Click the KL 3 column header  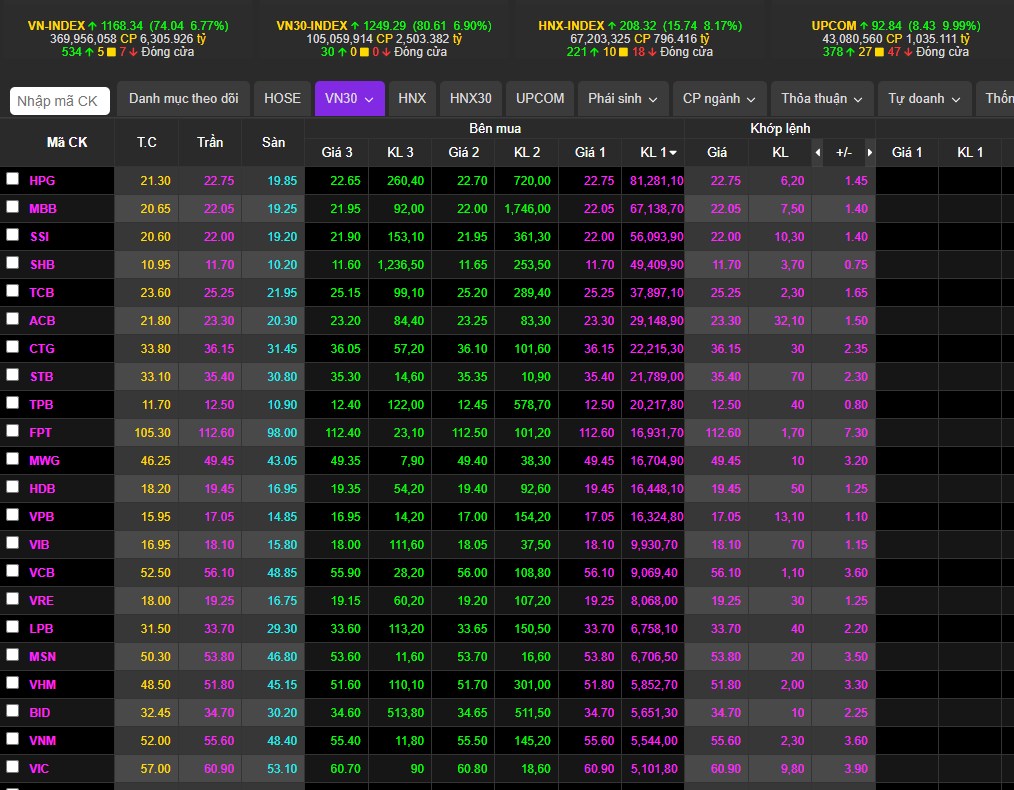pos(400,153)
